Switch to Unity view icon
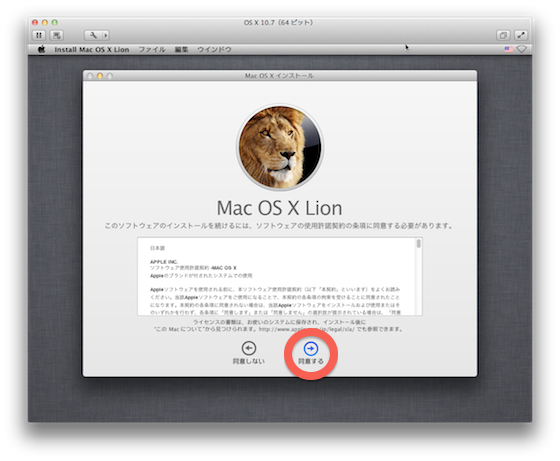 click(503, 35)
